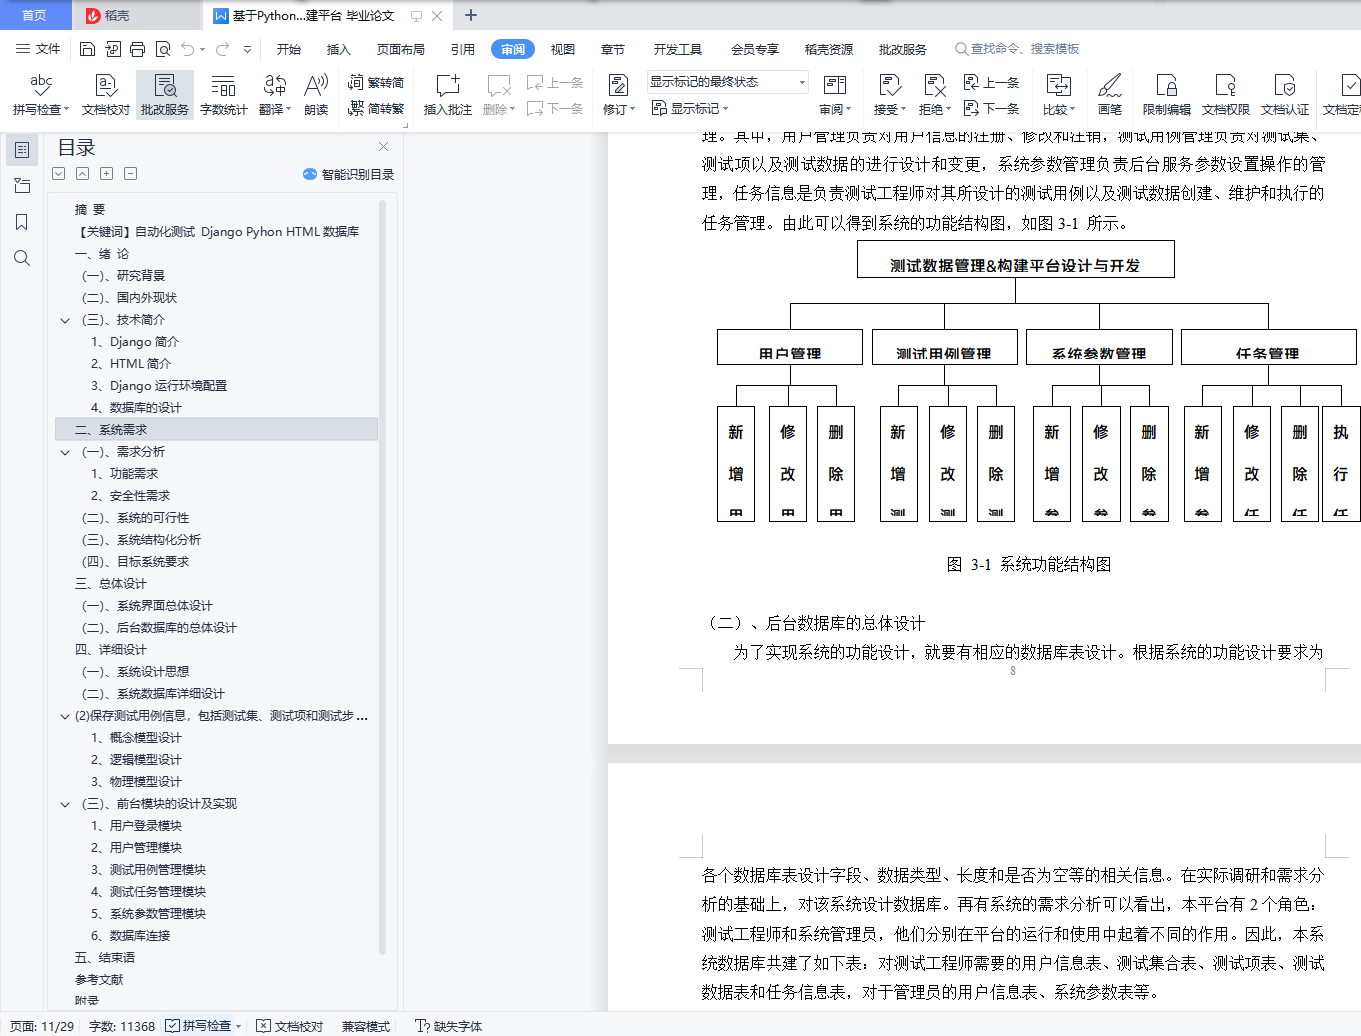
Task: Switch to the 引用 ribbon tab
Action: (463, 49)
